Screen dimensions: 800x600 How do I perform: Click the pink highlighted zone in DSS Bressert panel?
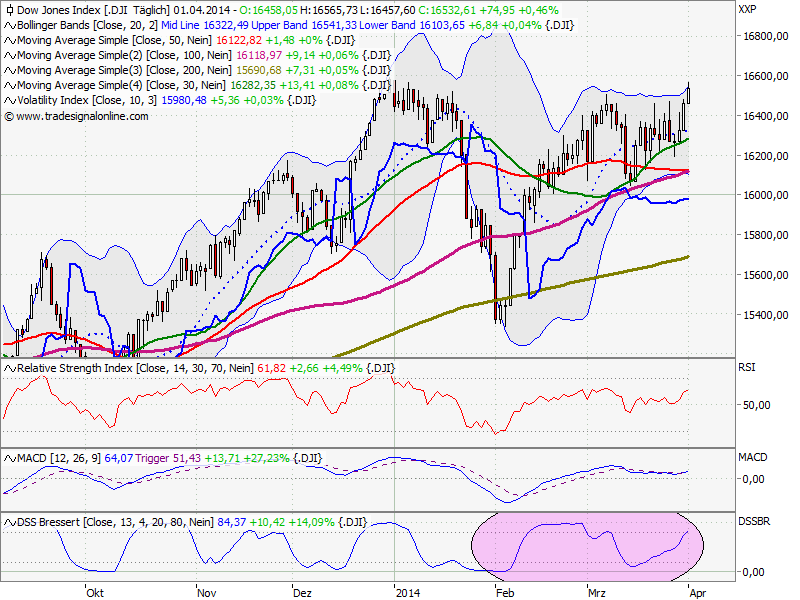point(590,548)
